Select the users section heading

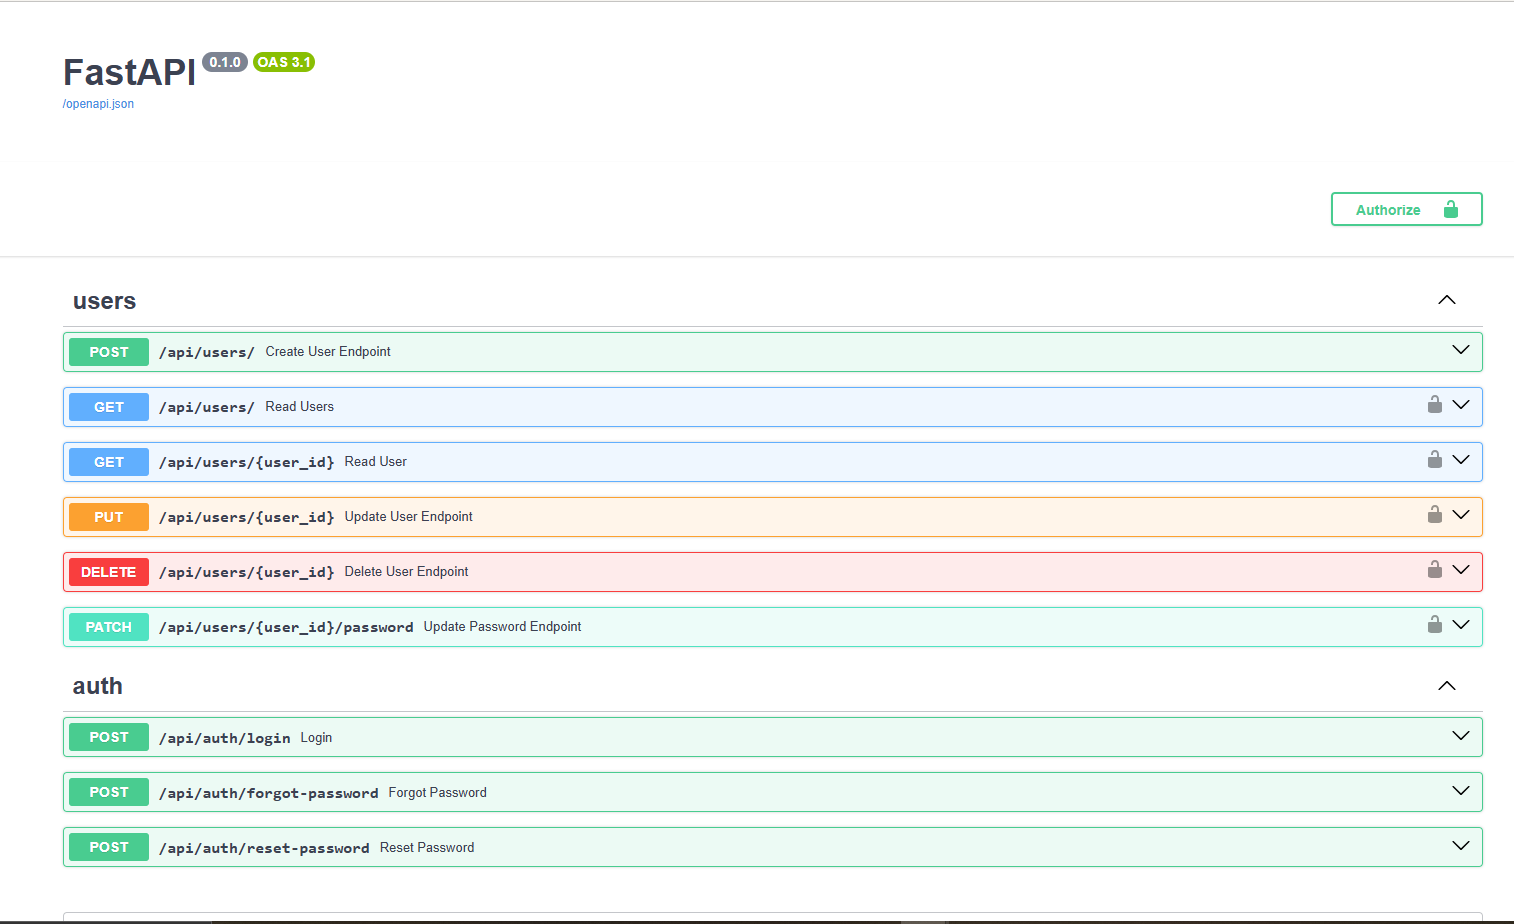click(104, 300)
